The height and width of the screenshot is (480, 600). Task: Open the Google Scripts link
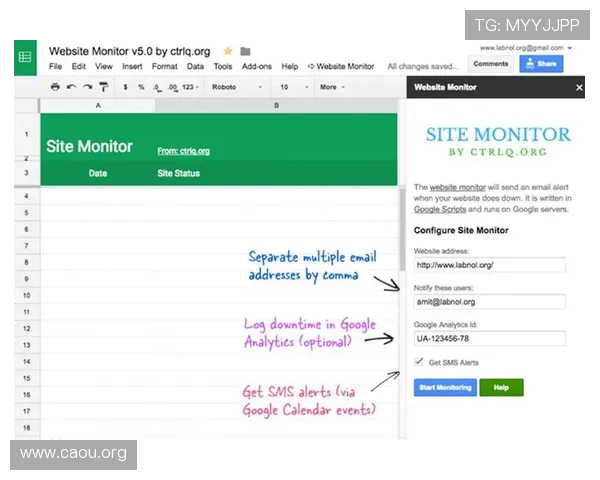coord(440,209)
